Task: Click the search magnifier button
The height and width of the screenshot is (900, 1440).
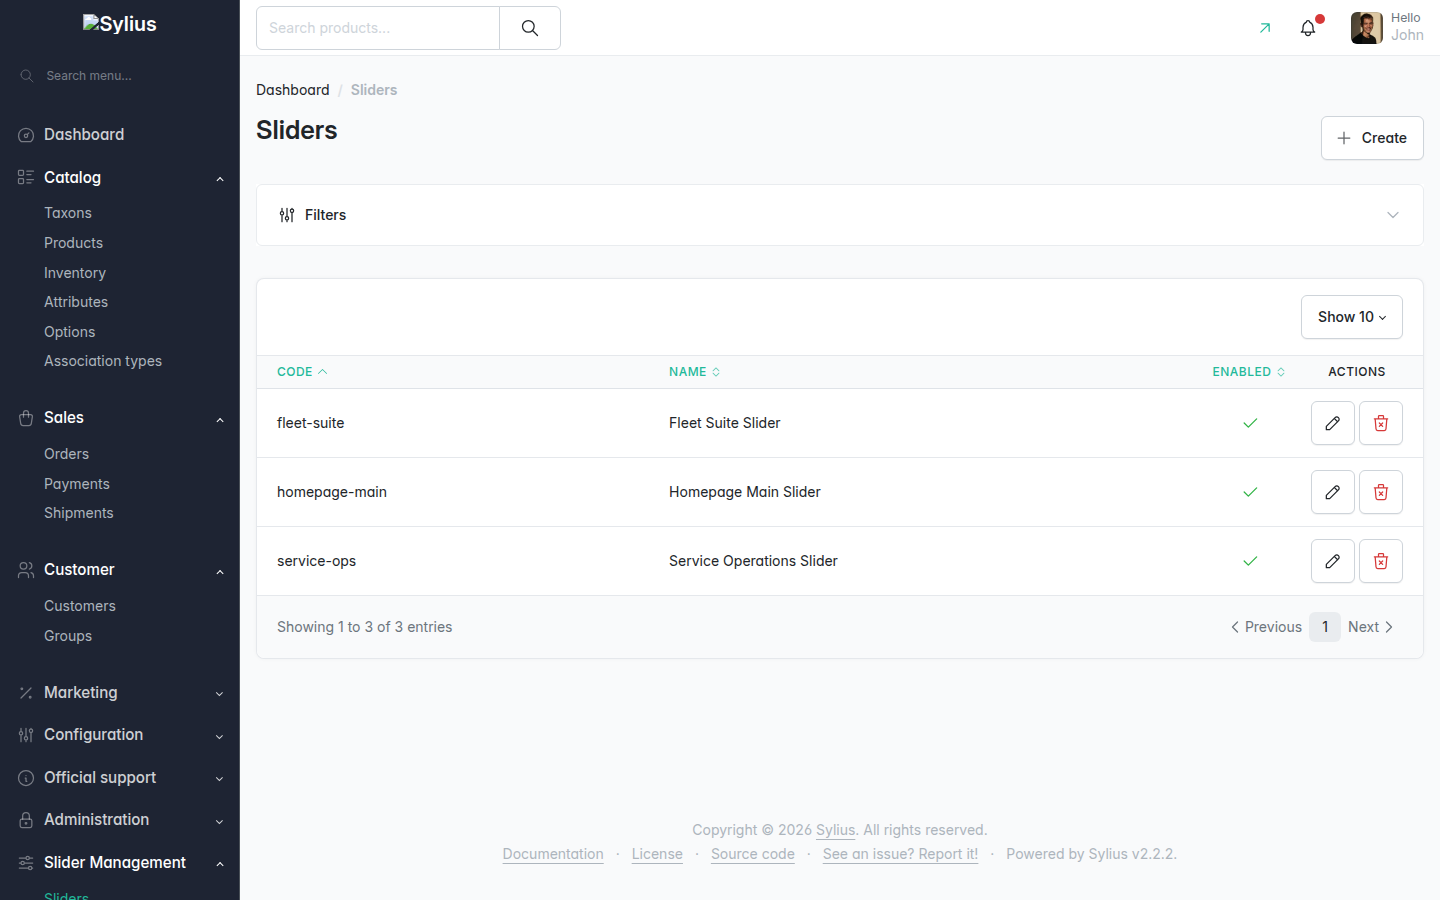Action: (530, 28)
